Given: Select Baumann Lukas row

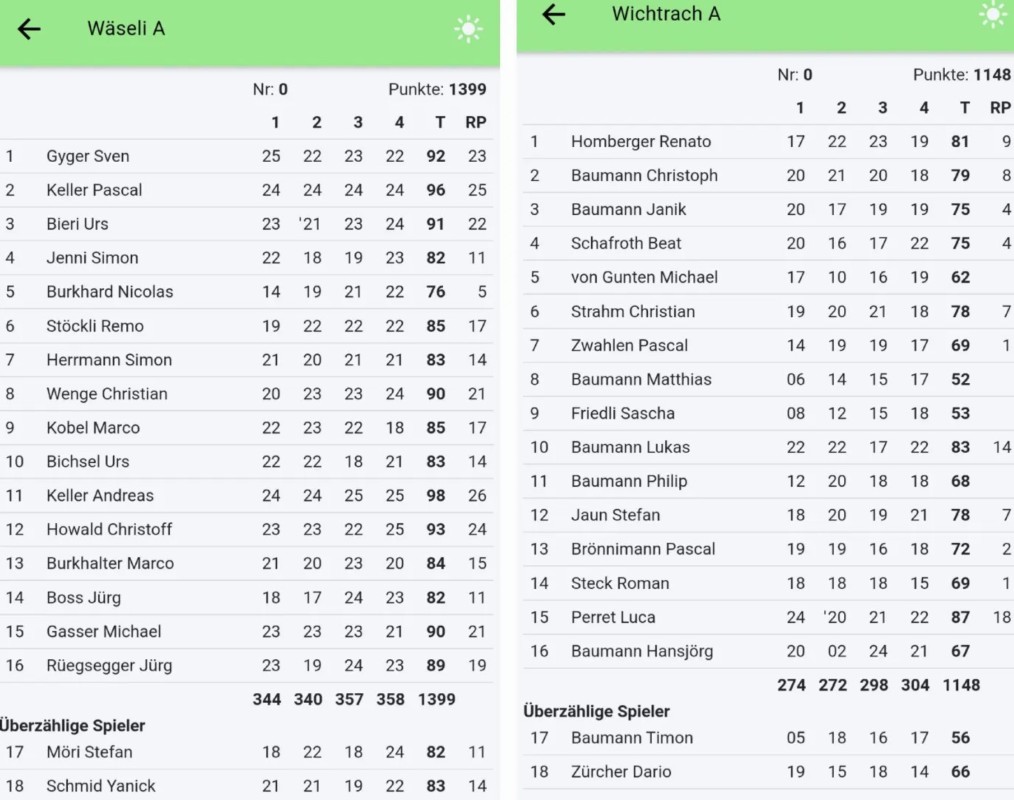Looking at the screenshot, I should tap(630, 448).
